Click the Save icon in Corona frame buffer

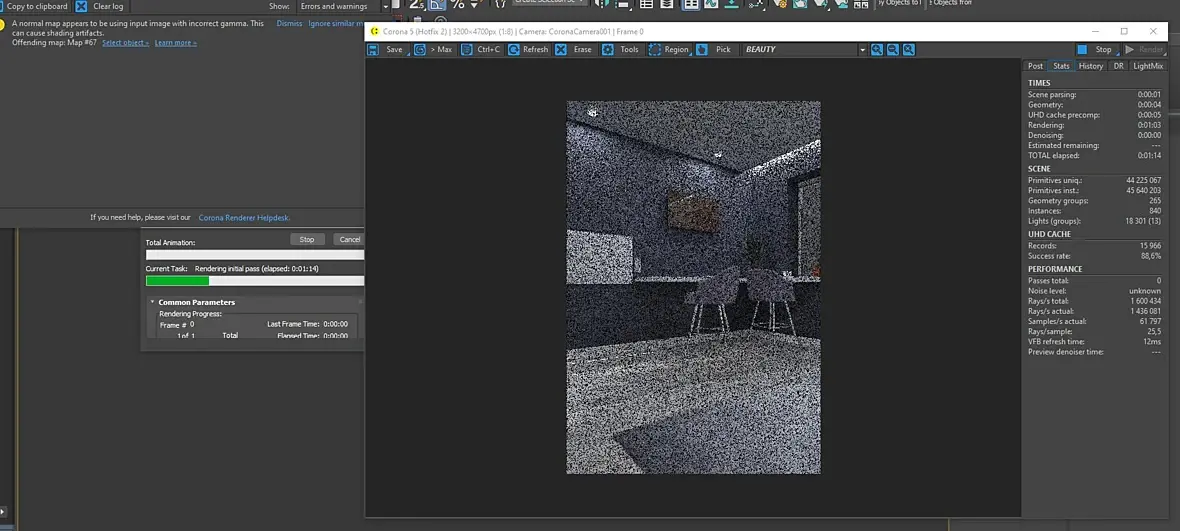click(x=373, y=50)
